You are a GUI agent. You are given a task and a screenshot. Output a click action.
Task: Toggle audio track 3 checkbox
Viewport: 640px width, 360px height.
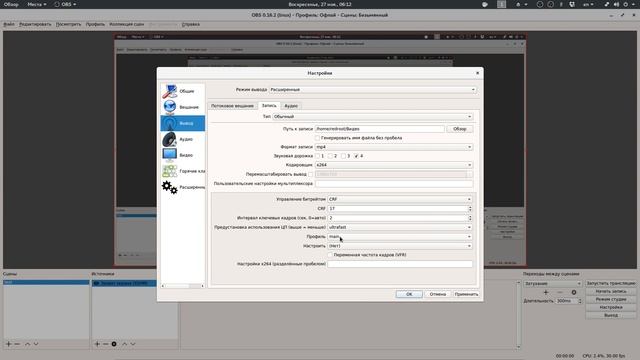[x=343, y=156]
